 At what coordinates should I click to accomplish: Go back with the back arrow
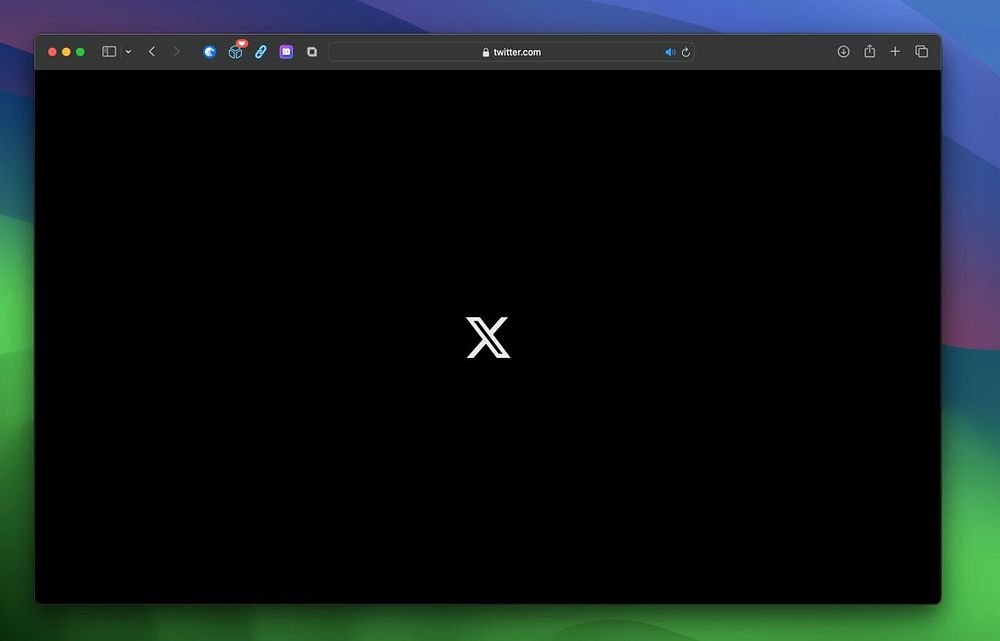152,52
